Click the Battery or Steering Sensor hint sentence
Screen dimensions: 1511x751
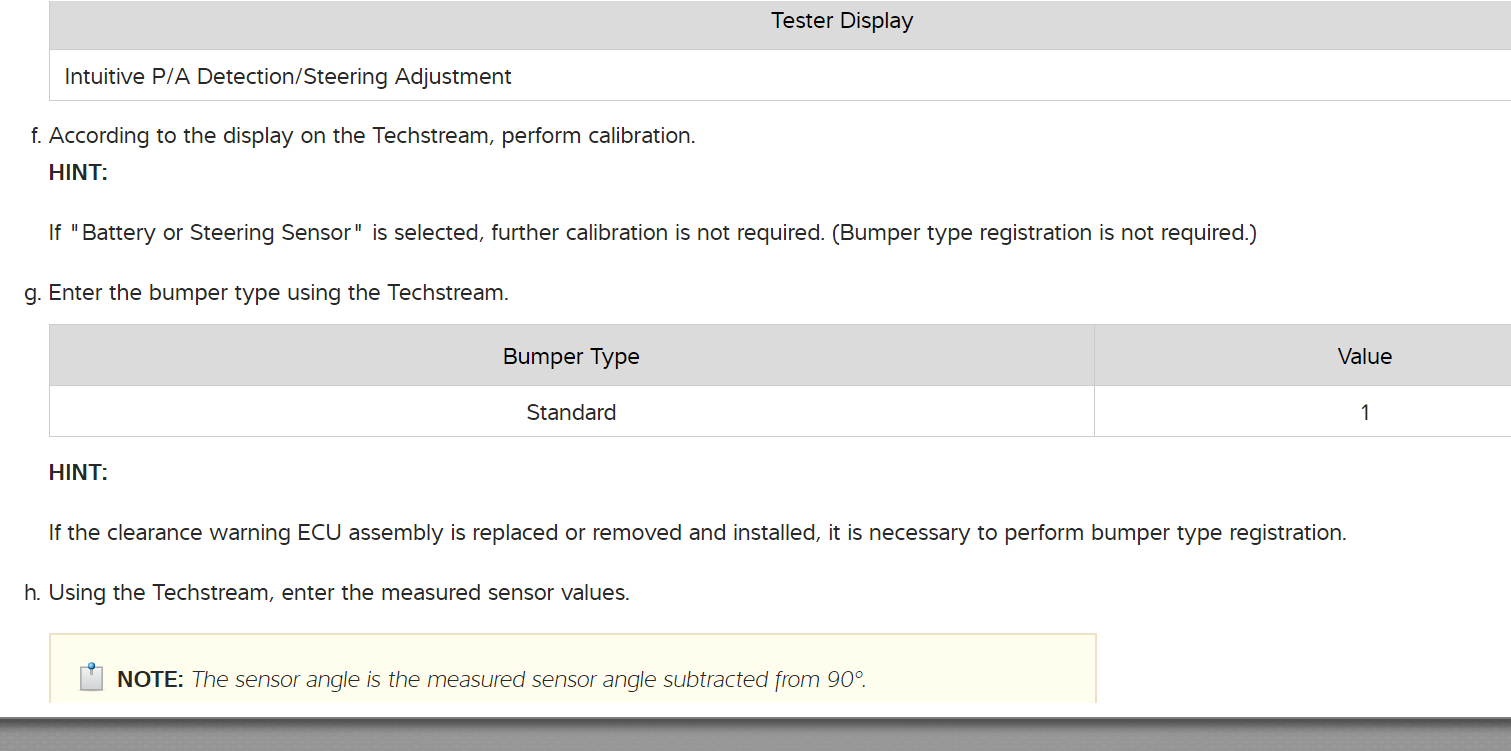[652, 233]
